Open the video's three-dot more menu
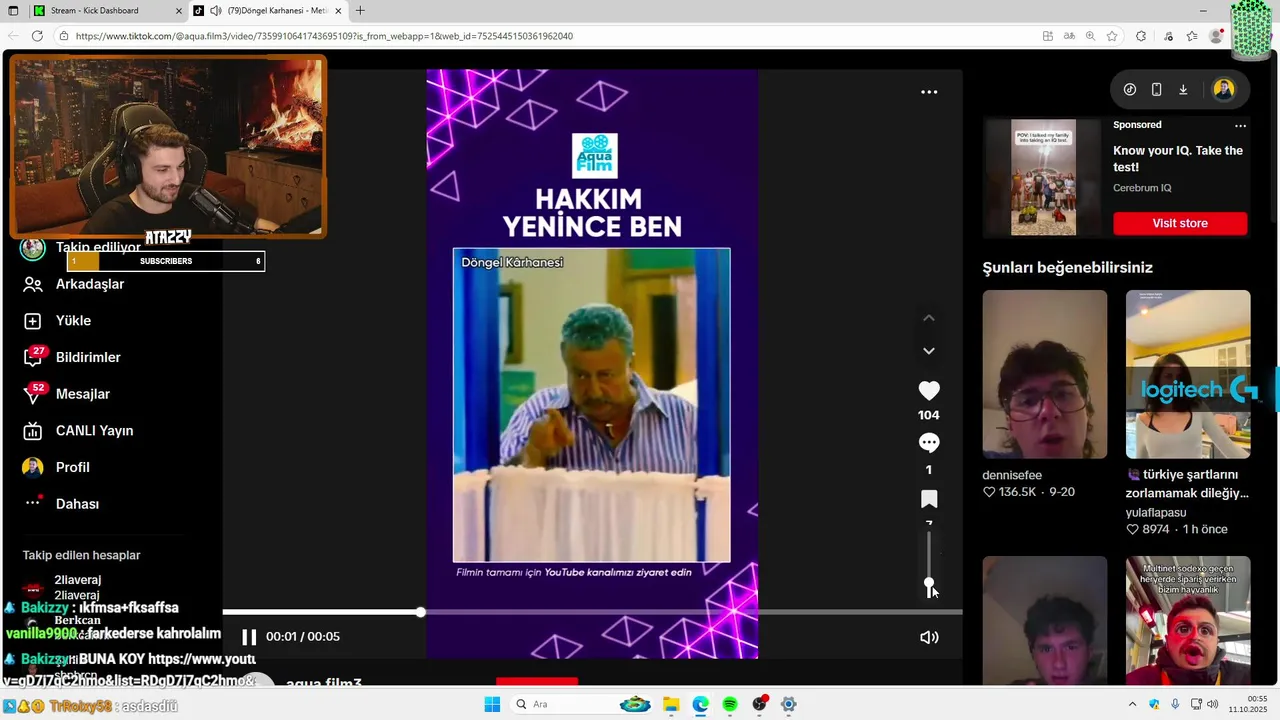 (929, 92)
